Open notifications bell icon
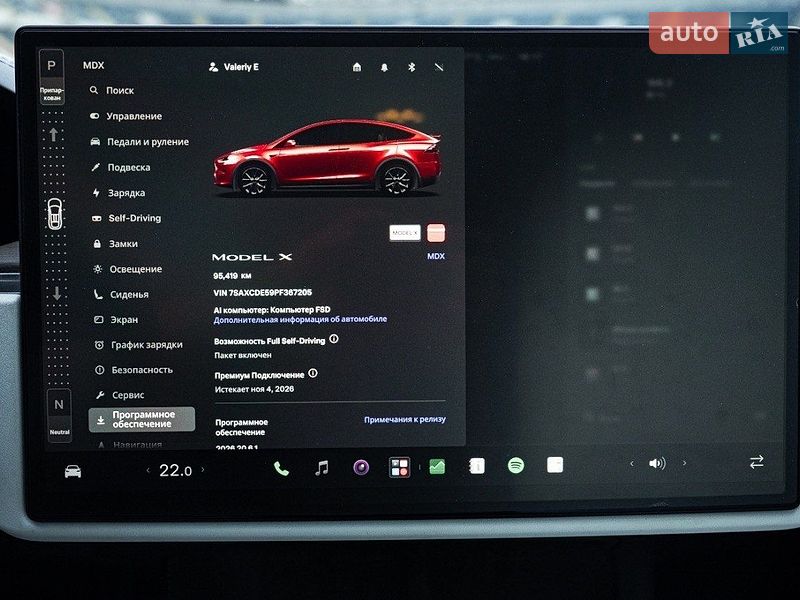Viewport: 800px width, 600px height. (x=384, y=67)
